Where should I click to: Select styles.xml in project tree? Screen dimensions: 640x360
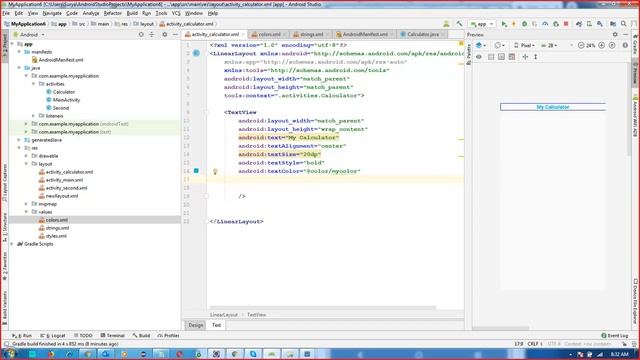click(56, 236)
